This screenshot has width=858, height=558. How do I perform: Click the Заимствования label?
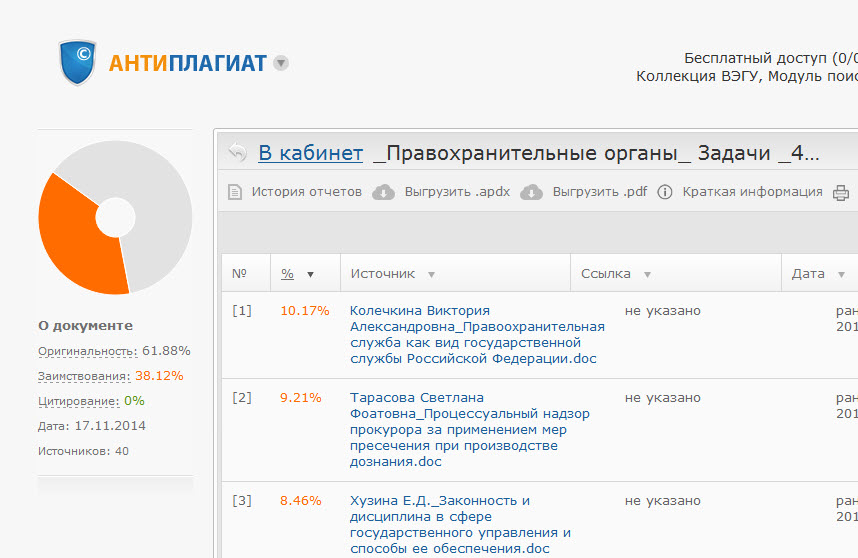coord(84,376)
